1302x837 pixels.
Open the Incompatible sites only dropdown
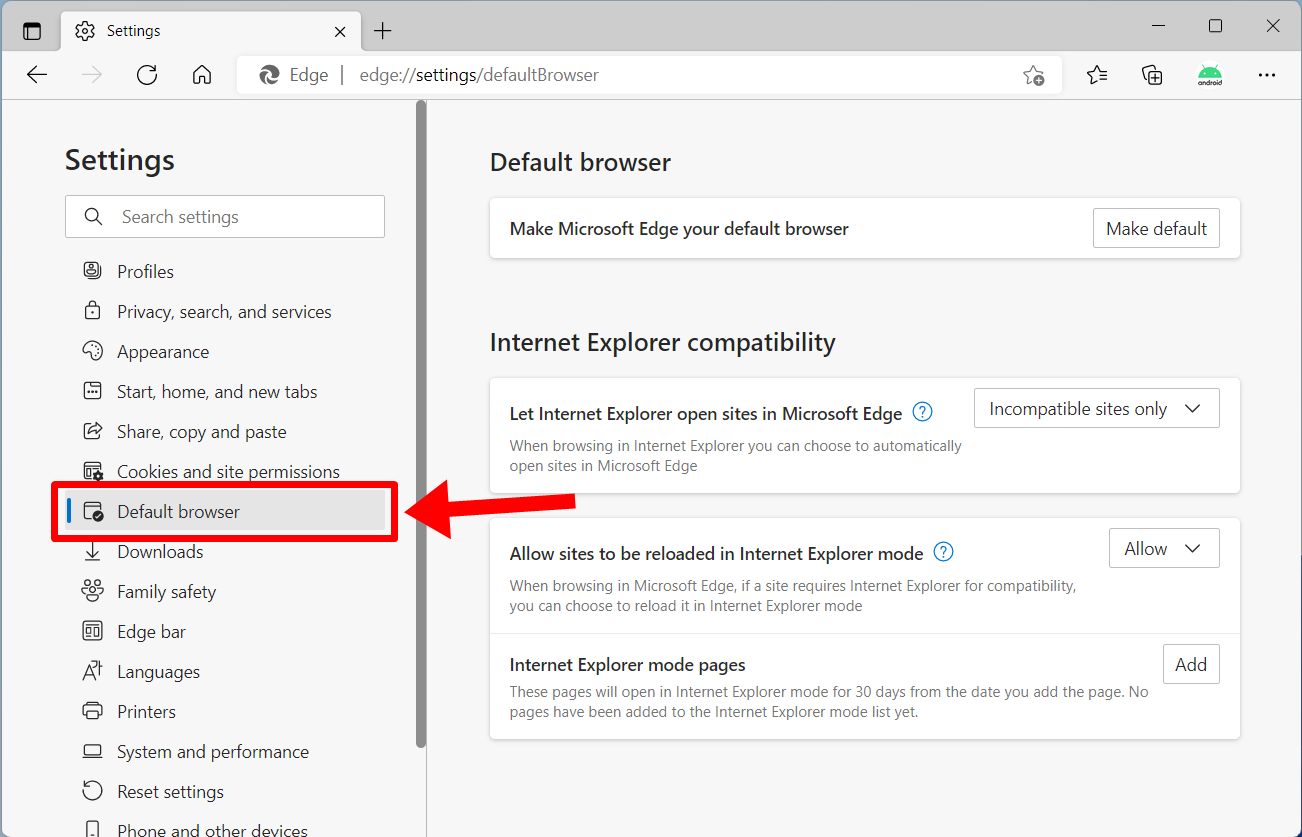pyautogui.click(x=1096, y=408)
